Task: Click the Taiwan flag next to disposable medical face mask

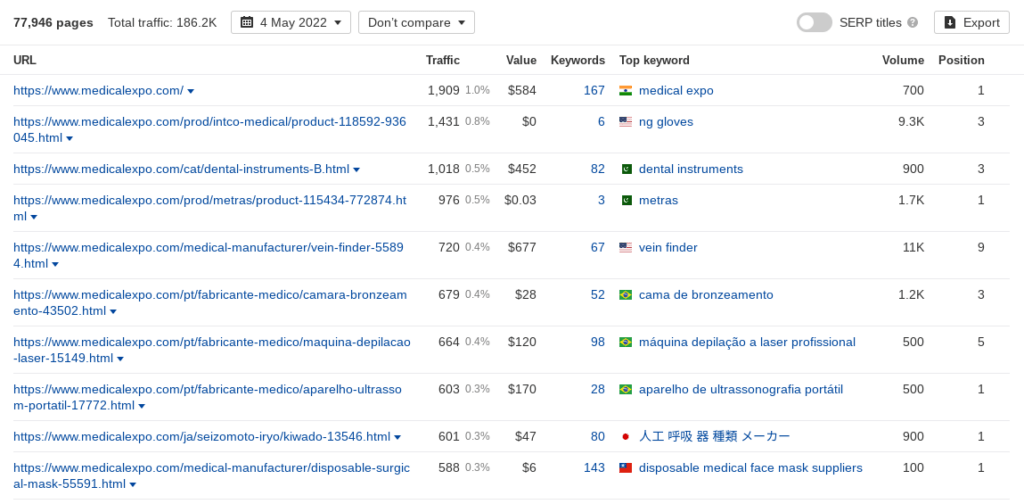Action: (x=626, y=468)
